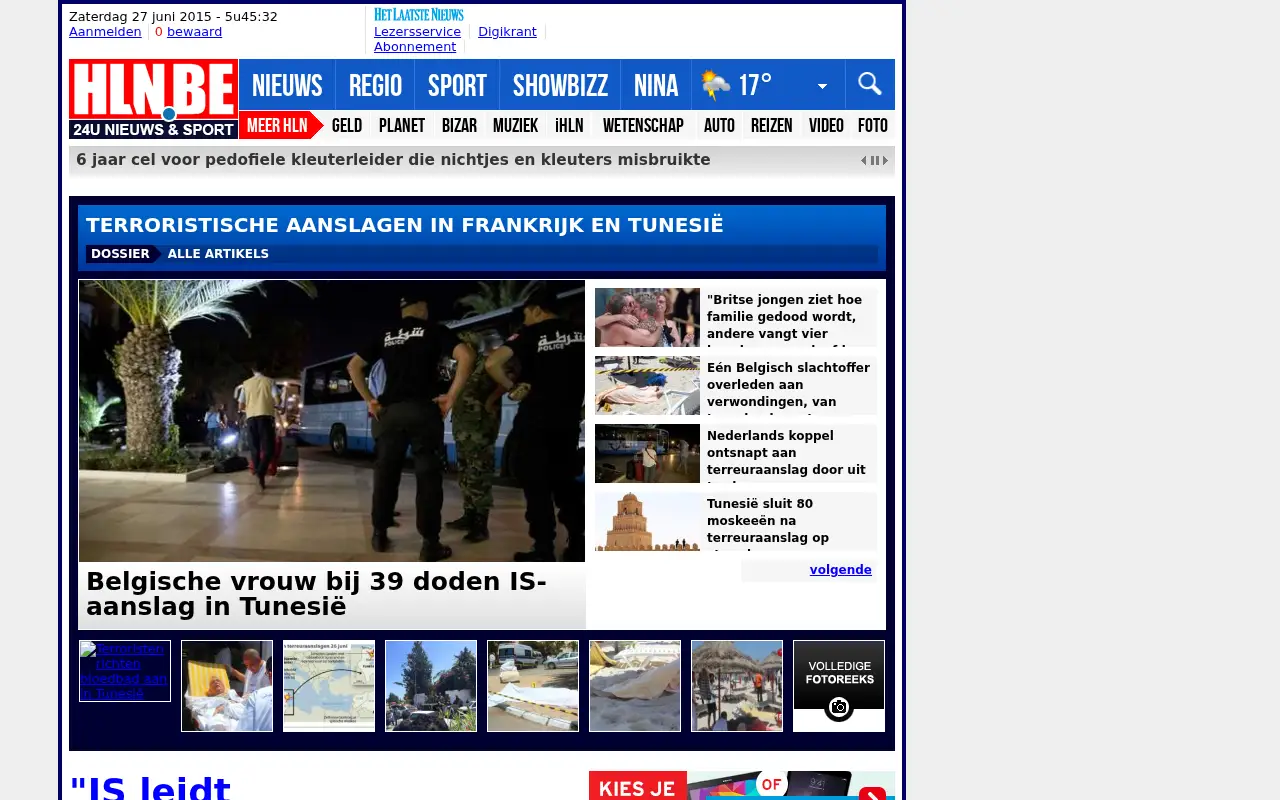The width and height of the screenshot is (1280, 800).
Task: Open main photo of police at bus
Action: (x=332, y=421)
